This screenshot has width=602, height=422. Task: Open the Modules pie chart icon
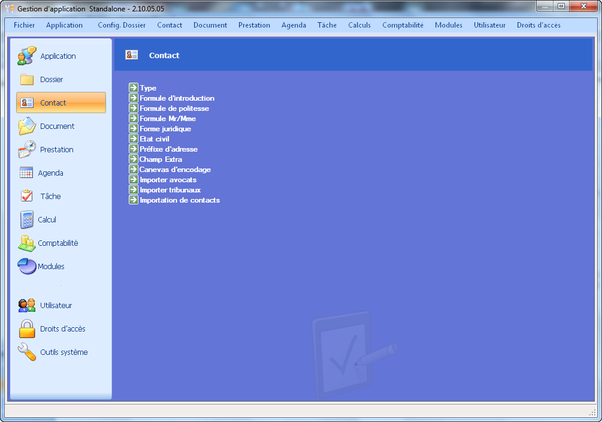click(x=27, y=266)
